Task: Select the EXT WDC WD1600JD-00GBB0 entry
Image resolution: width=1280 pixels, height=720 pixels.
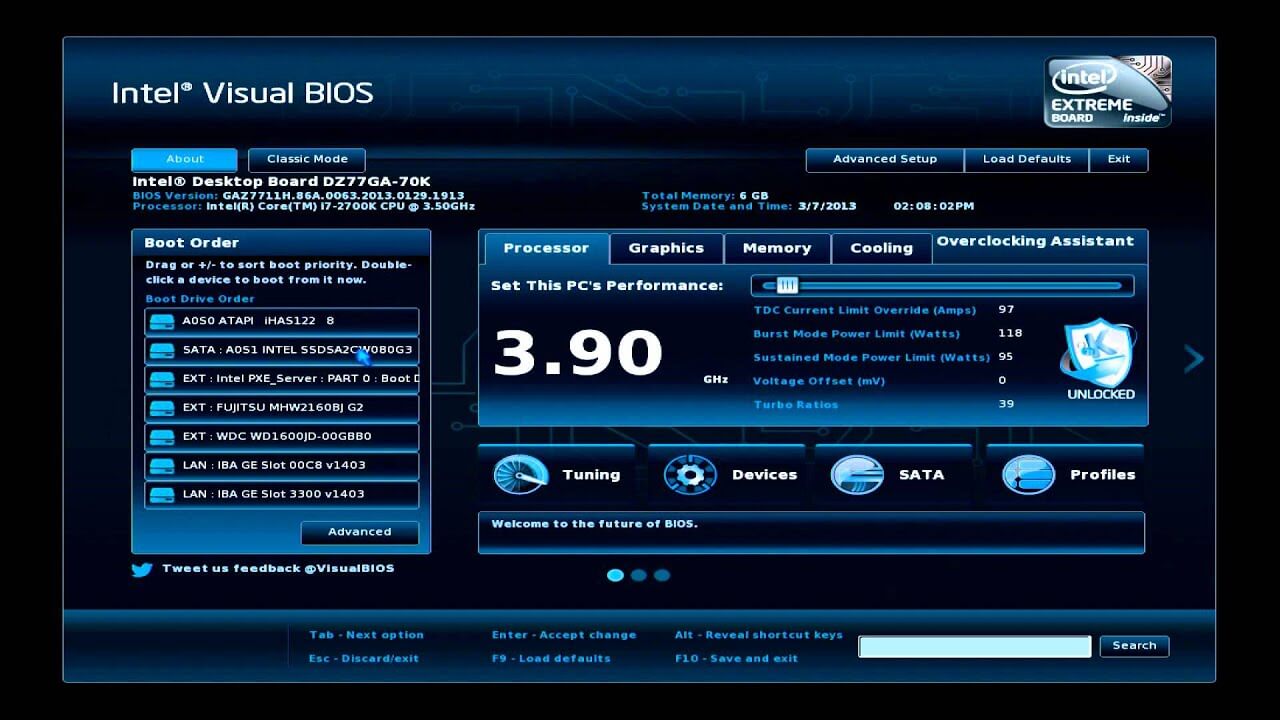Action: point(282,437)
